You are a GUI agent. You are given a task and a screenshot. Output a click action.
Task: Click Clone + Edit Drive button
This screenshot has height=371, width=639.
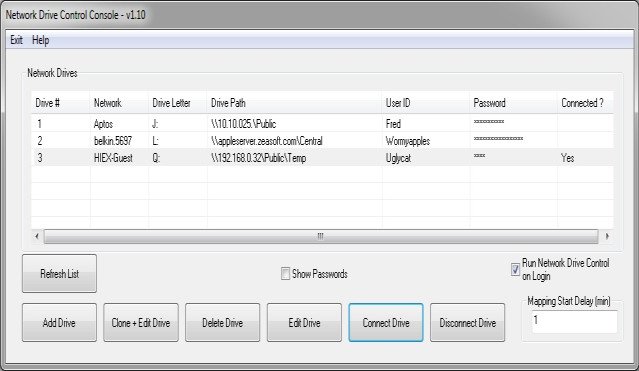point(141,322)
